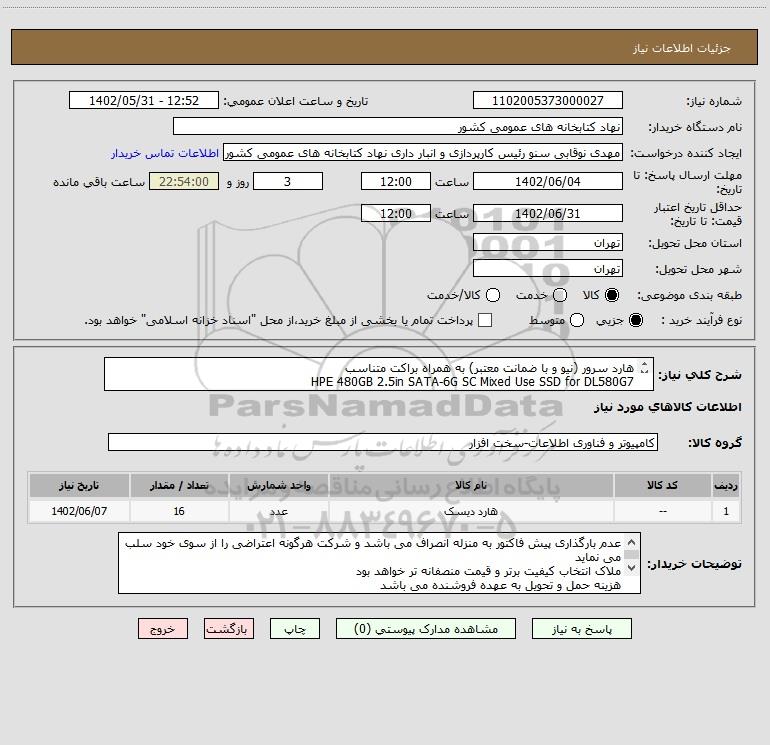
Task: Click the quantity cell showing 16
Action: click(x=179, y=511)
